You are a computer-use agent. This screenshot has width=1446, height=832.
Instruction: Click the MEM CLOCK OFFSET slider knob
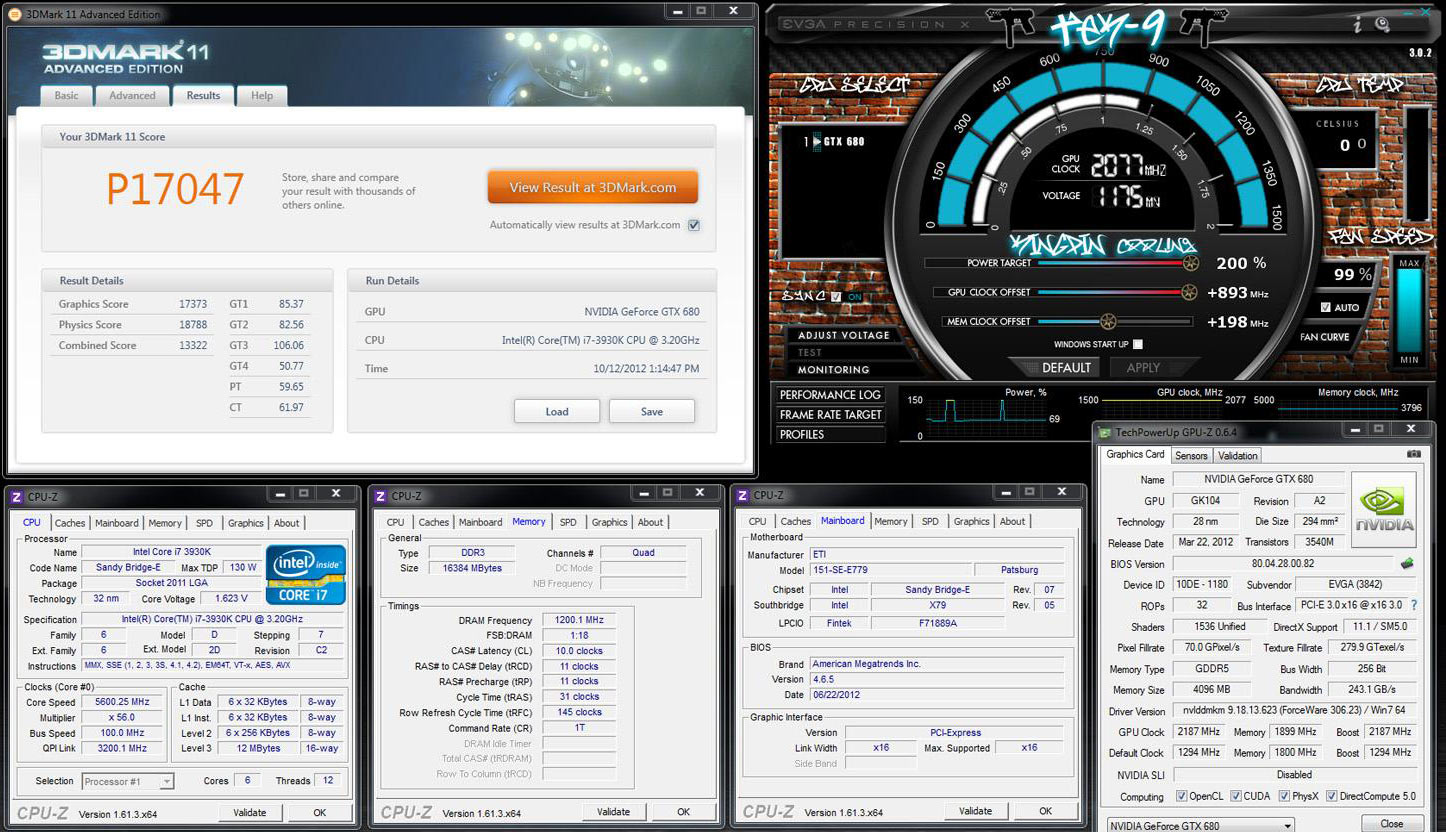click(x=1107, y=321)
